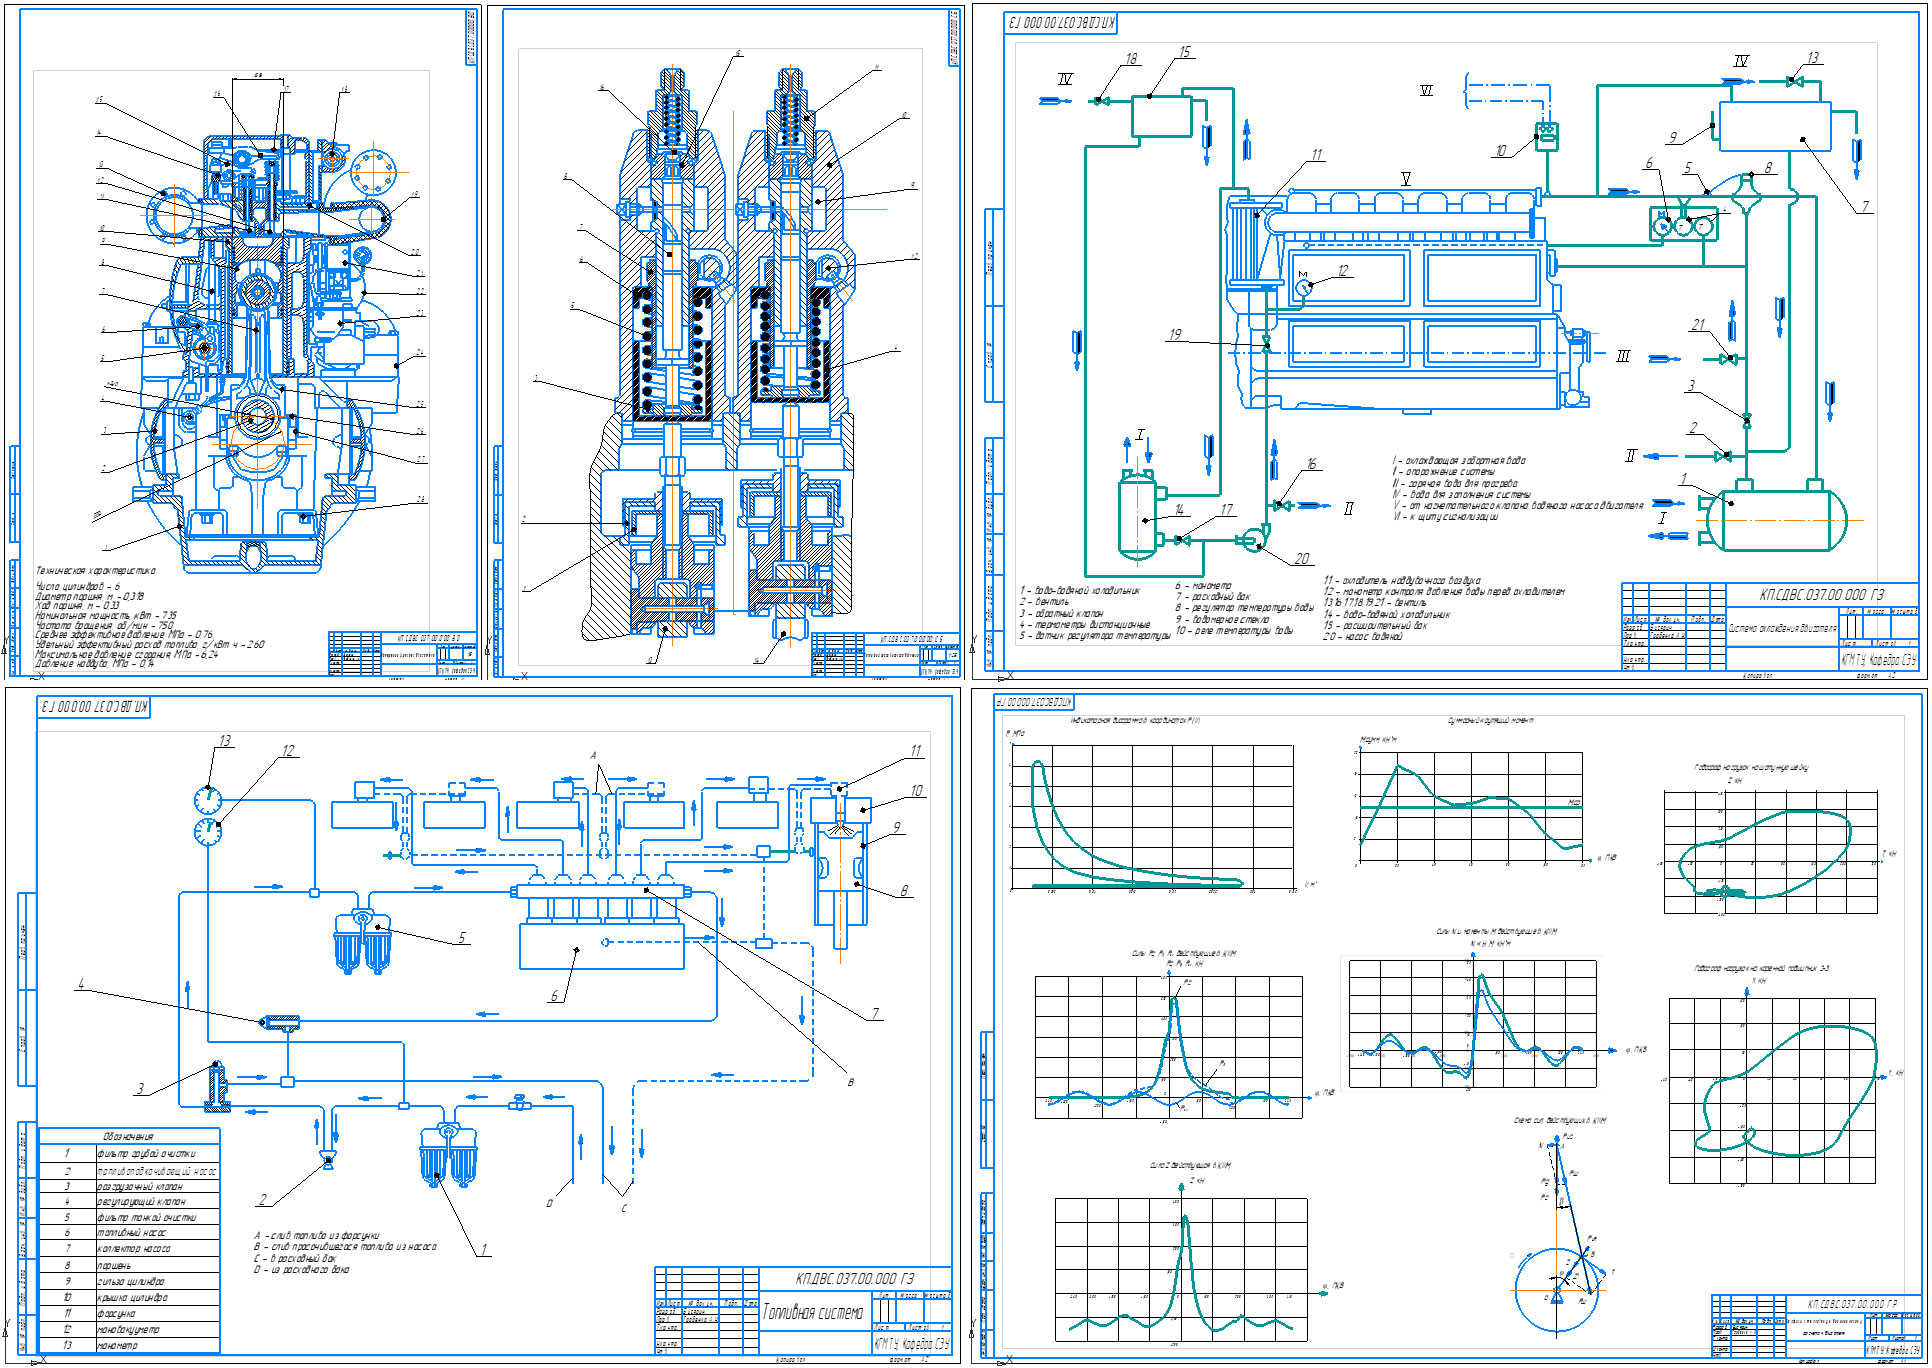Click the legend row 'мановакуумметр'
Viewport: 1932px width, 1368px height.
128,1329
